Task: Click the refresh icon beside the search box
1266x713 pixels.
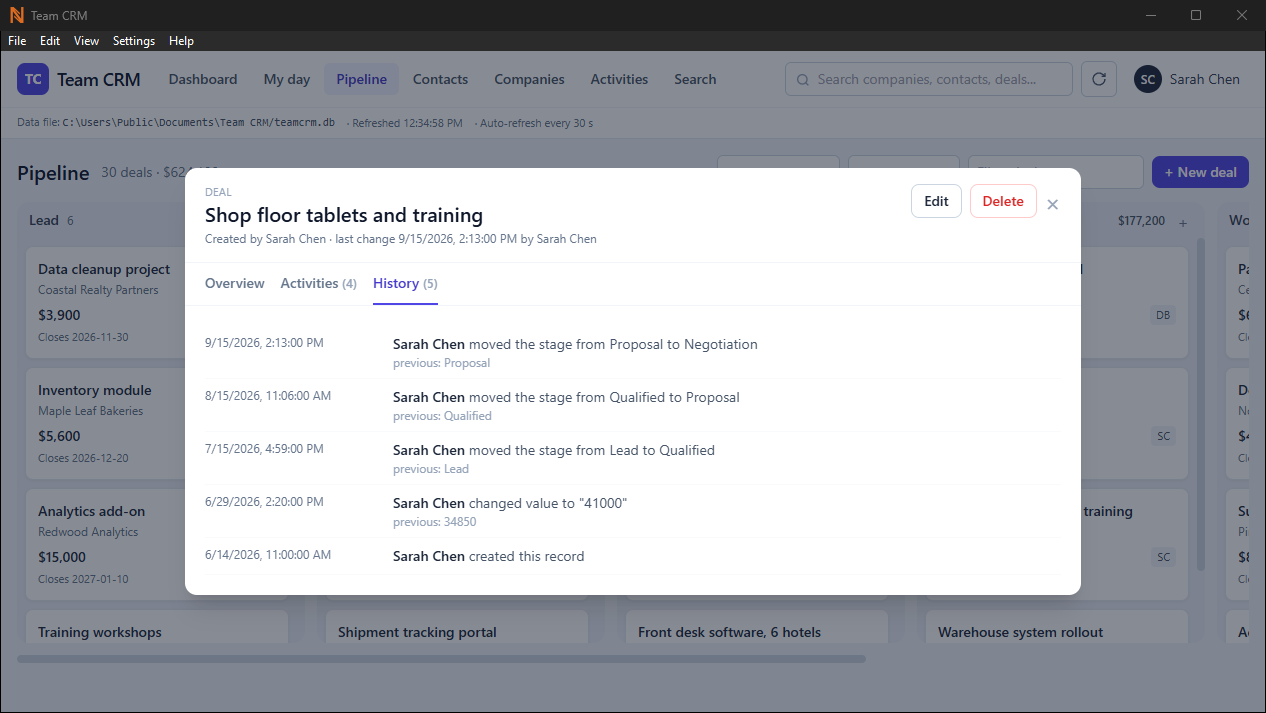Action: coord(1099,79)
